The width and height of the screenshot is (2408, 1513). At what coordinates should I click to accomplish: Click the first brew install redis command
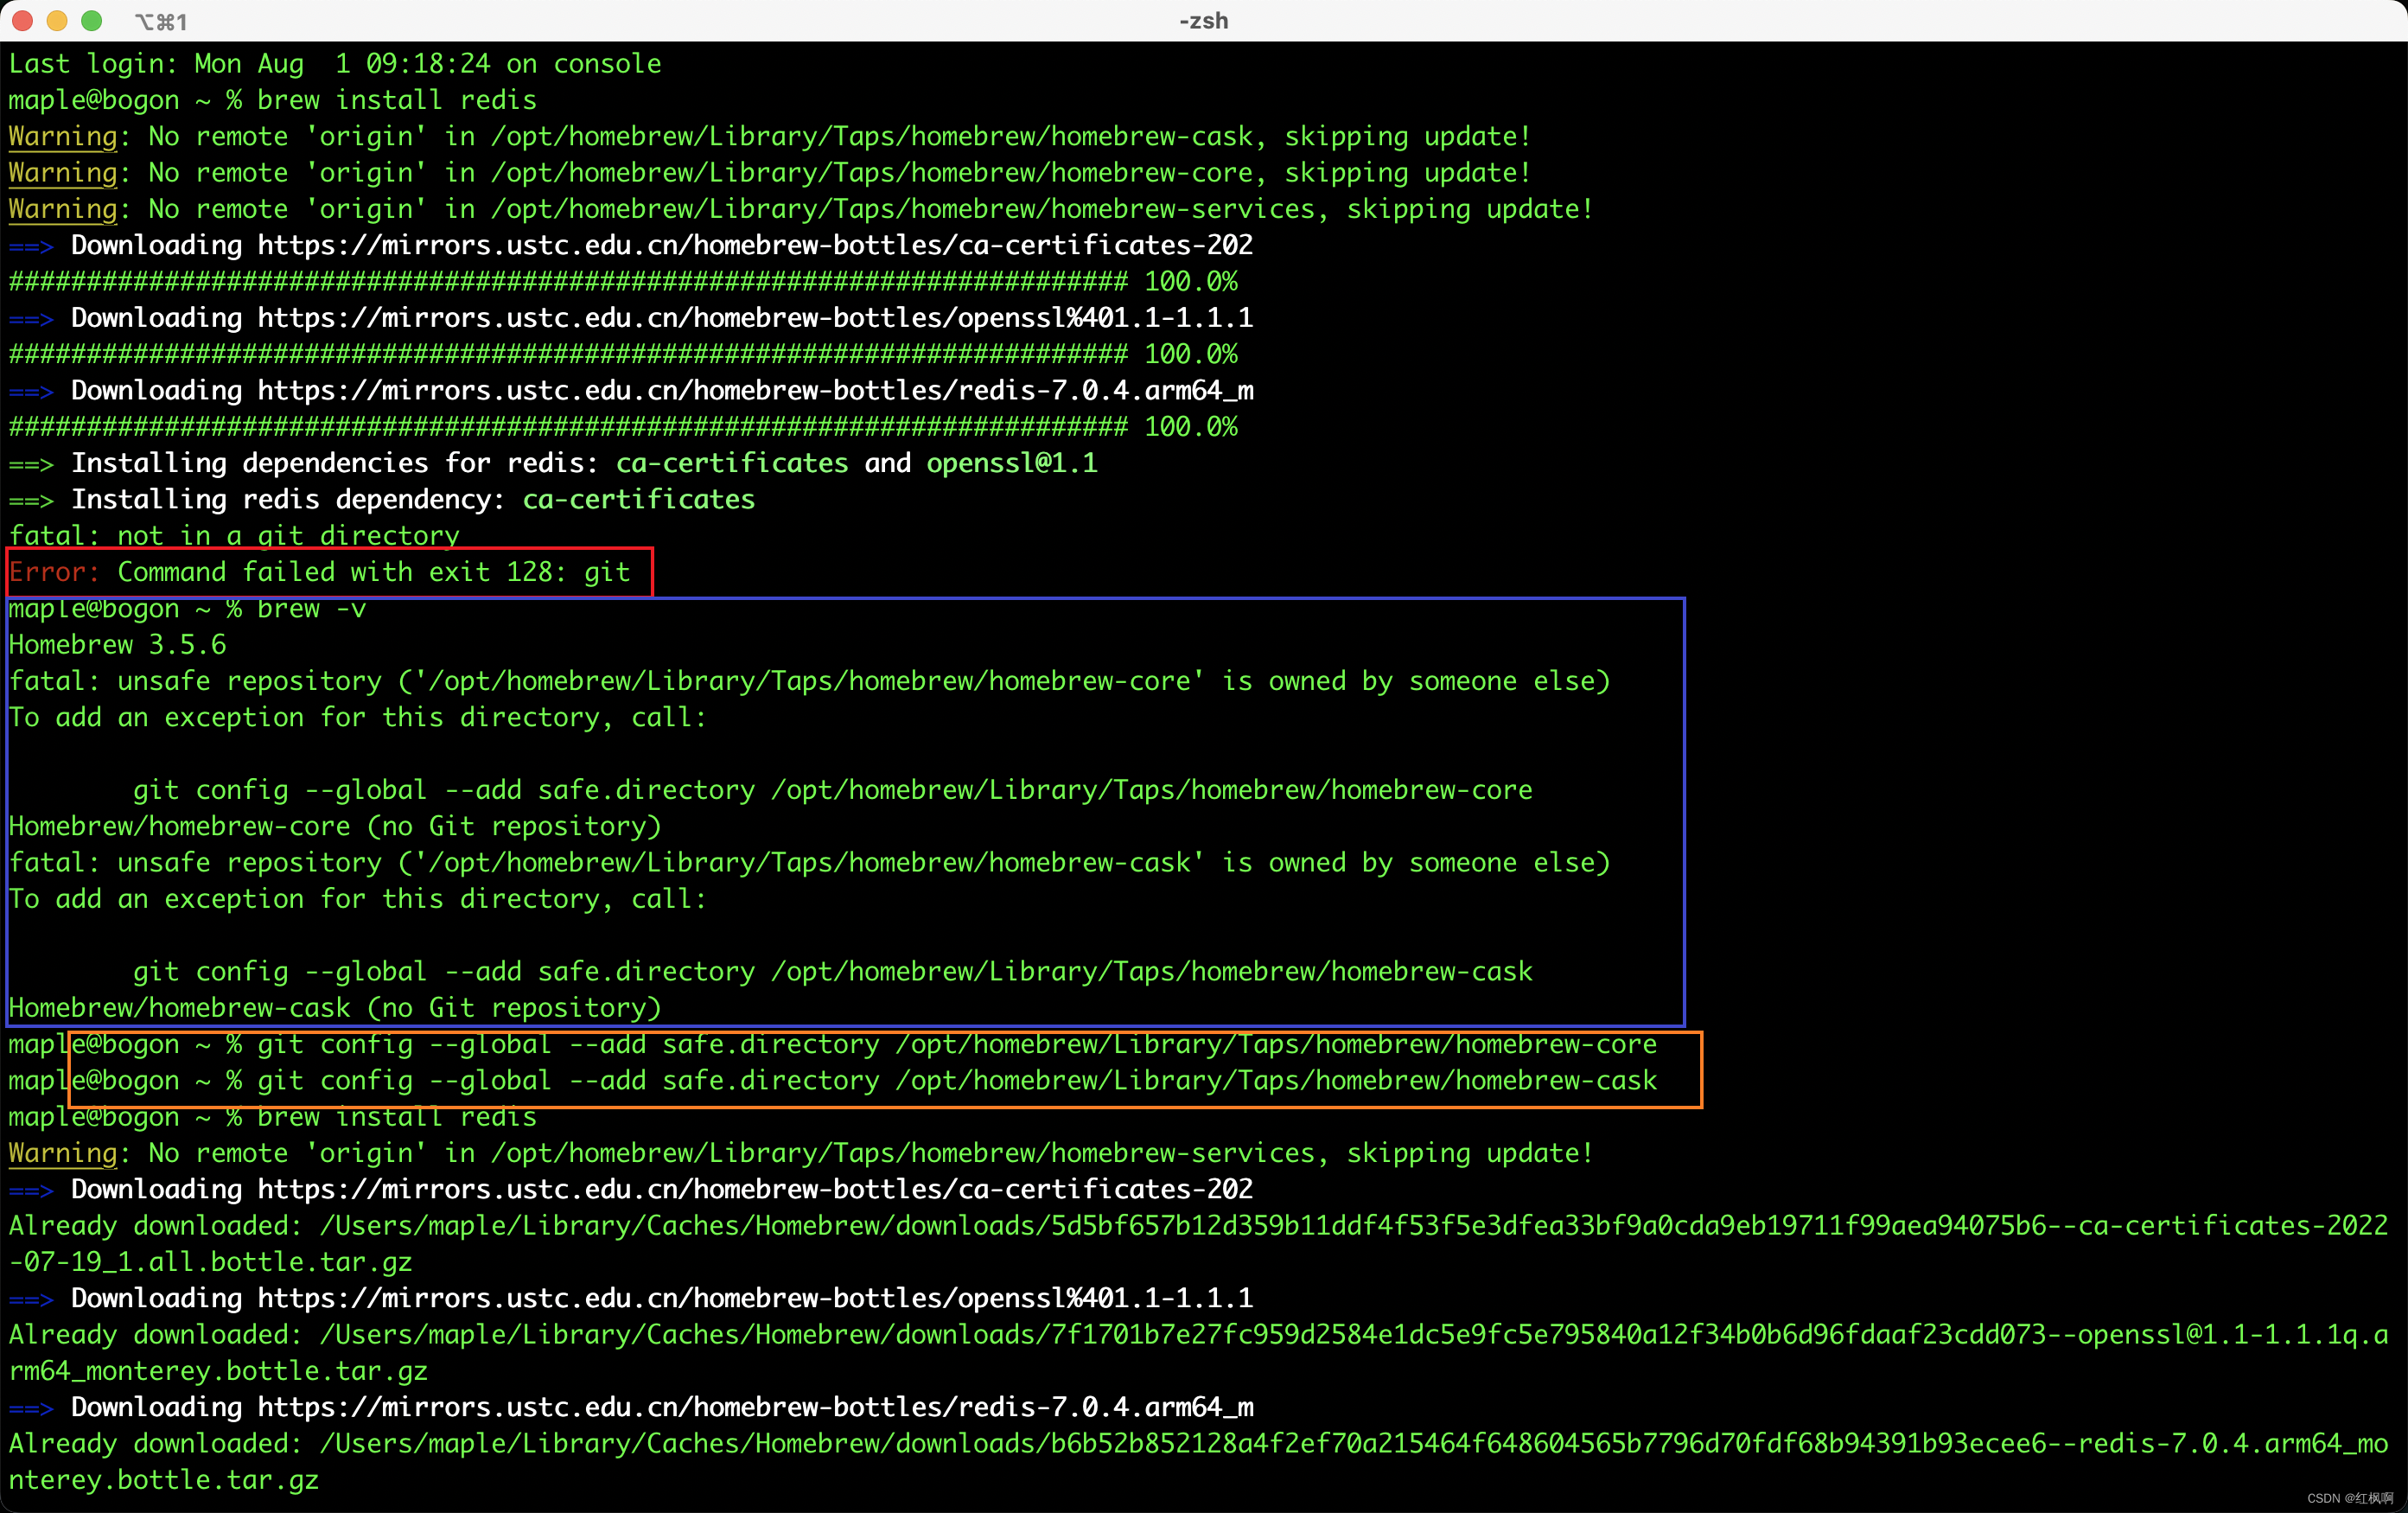(x=396, y=100)
